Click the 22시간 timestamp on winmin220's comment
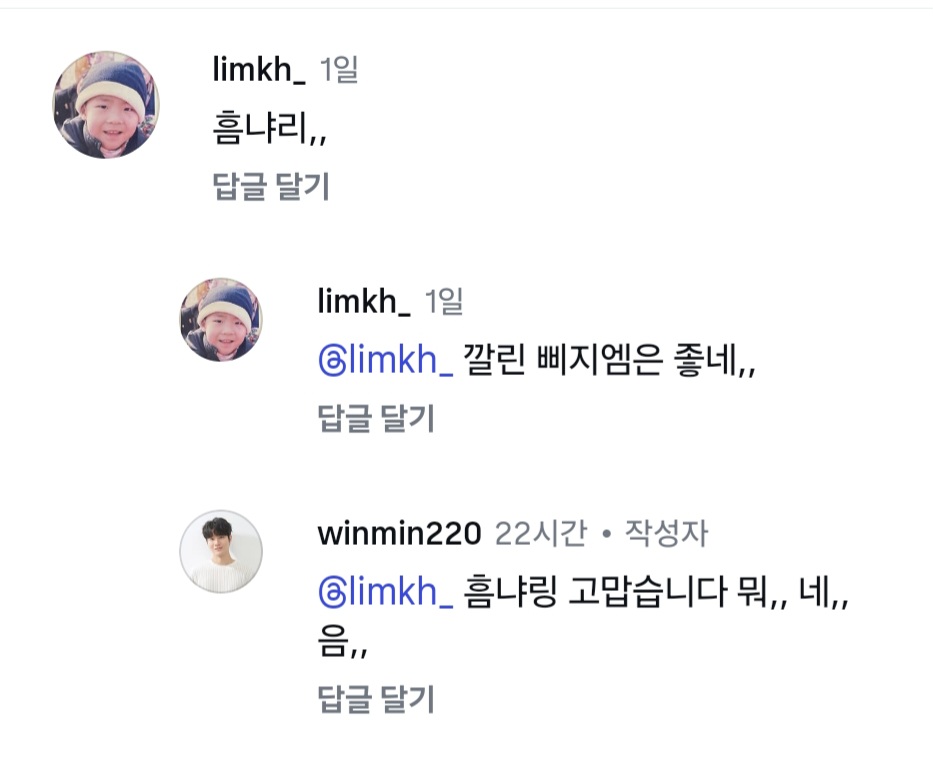The width and height of the screenshot is (933, 762). [541, 533]
